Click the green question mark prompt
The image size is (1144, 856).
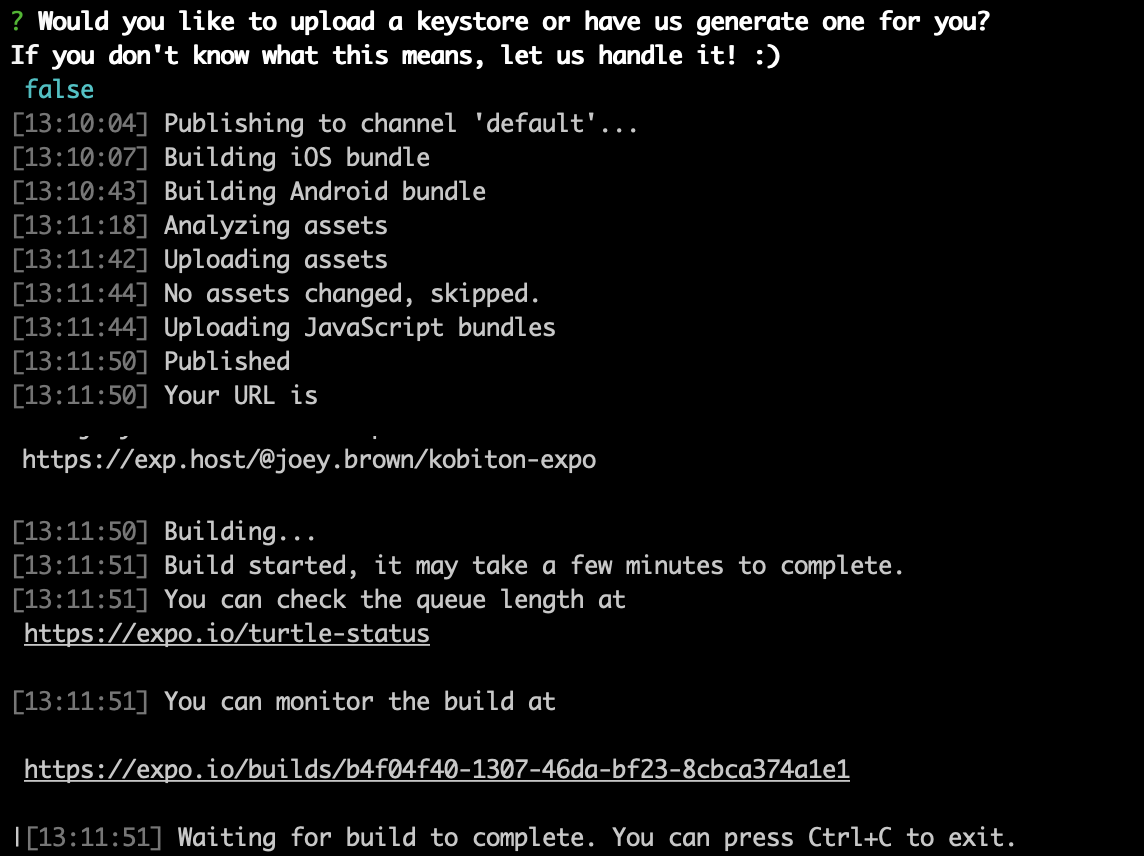(17, 21)
